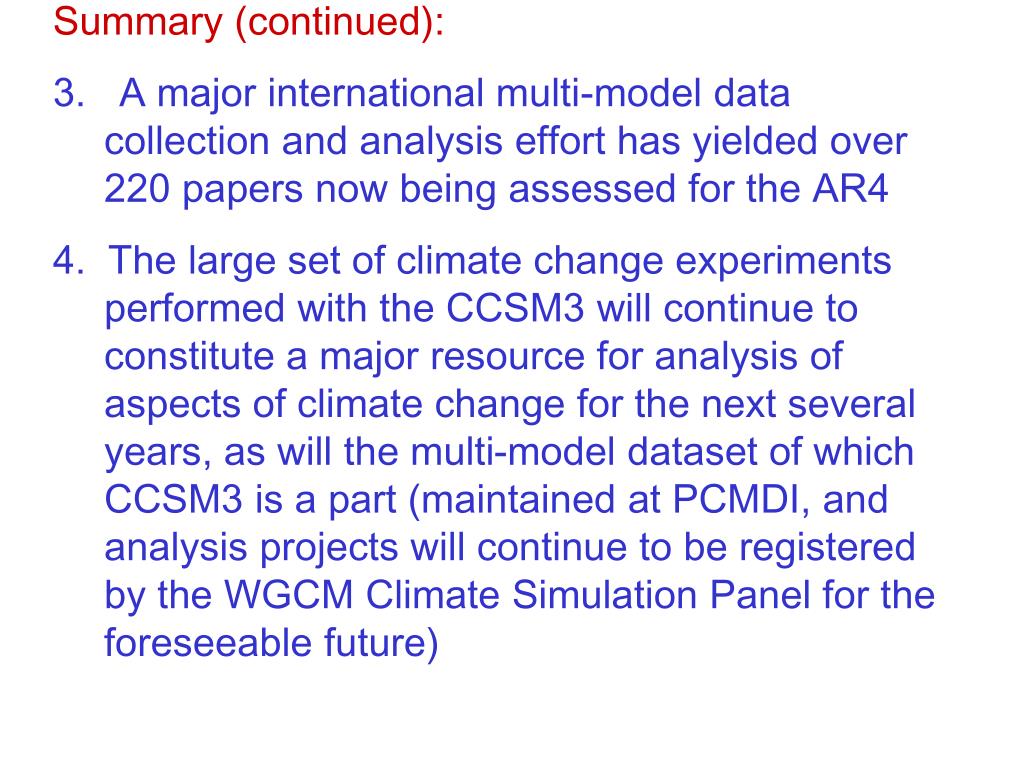
Task: Click the words 'foreseeable future)'
Action: pos(272,643)
